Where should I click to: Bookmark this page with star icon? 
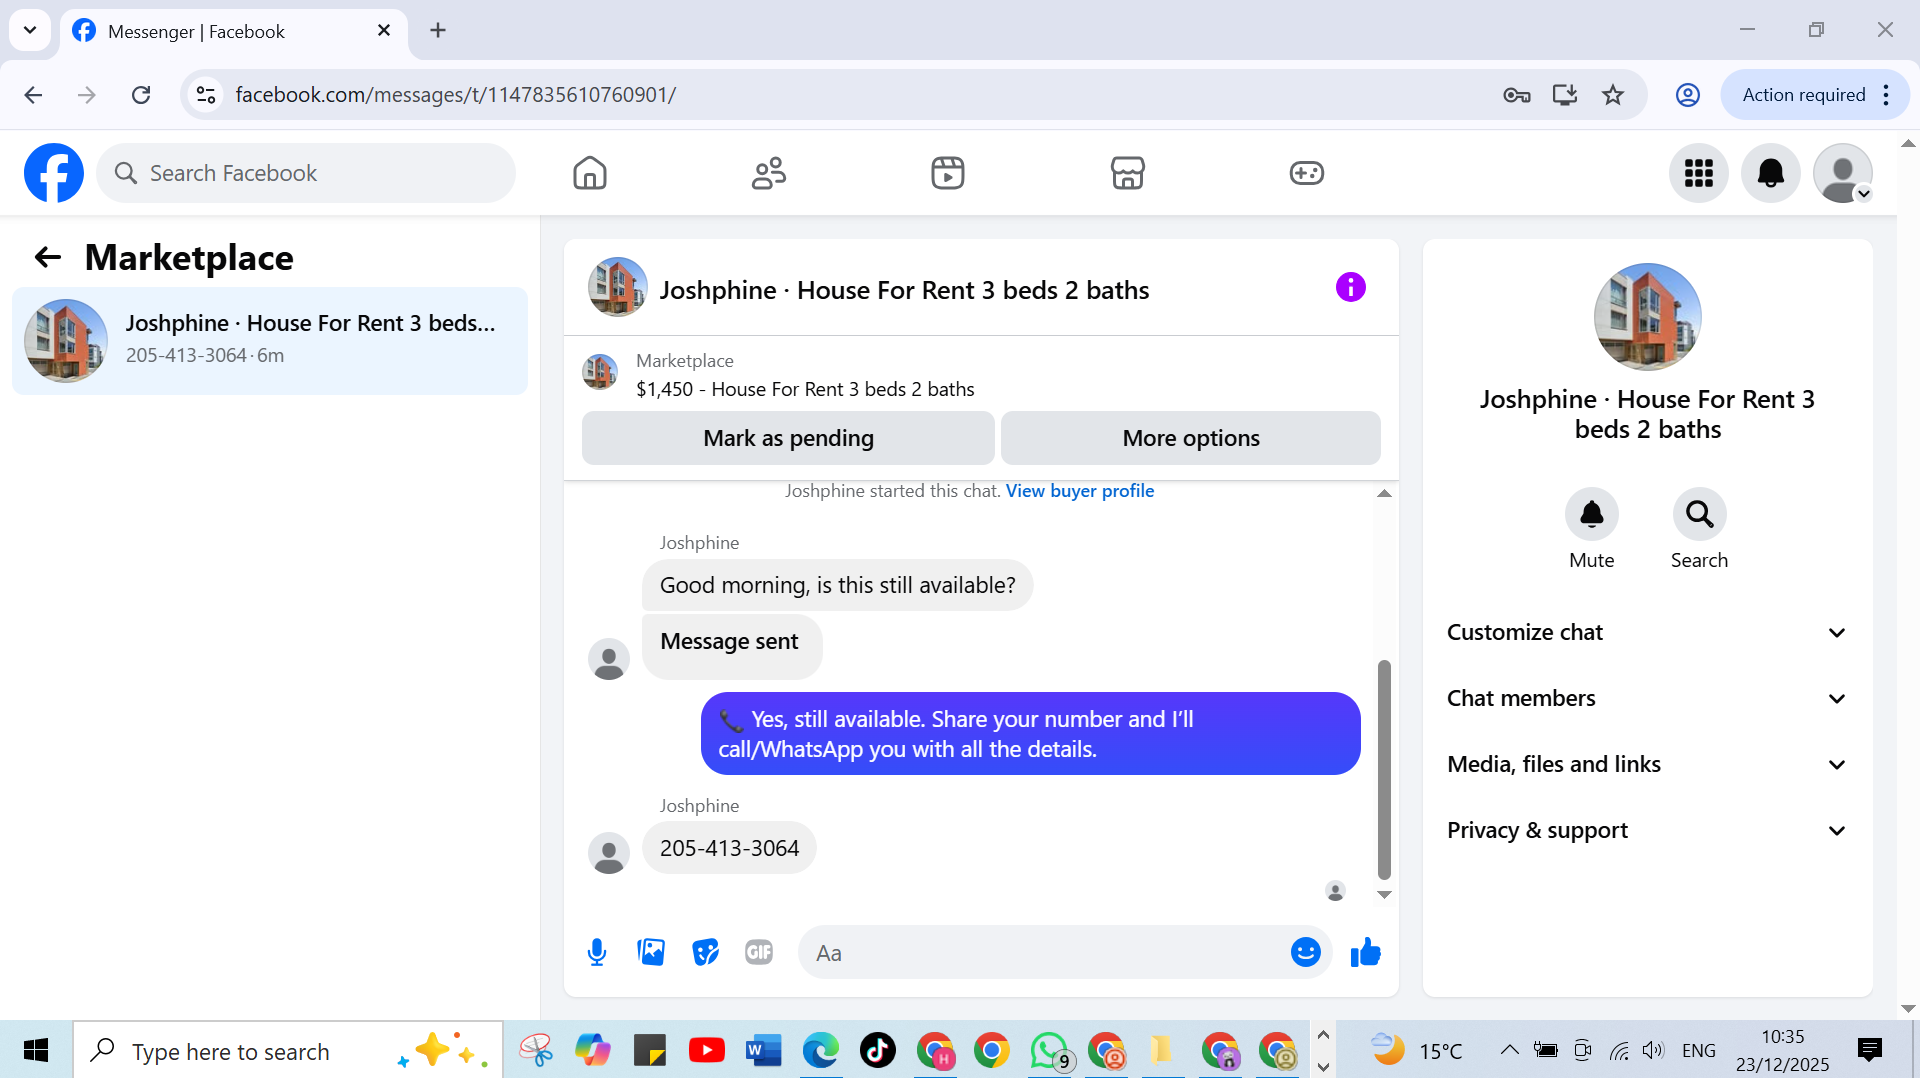point(1613,95)
